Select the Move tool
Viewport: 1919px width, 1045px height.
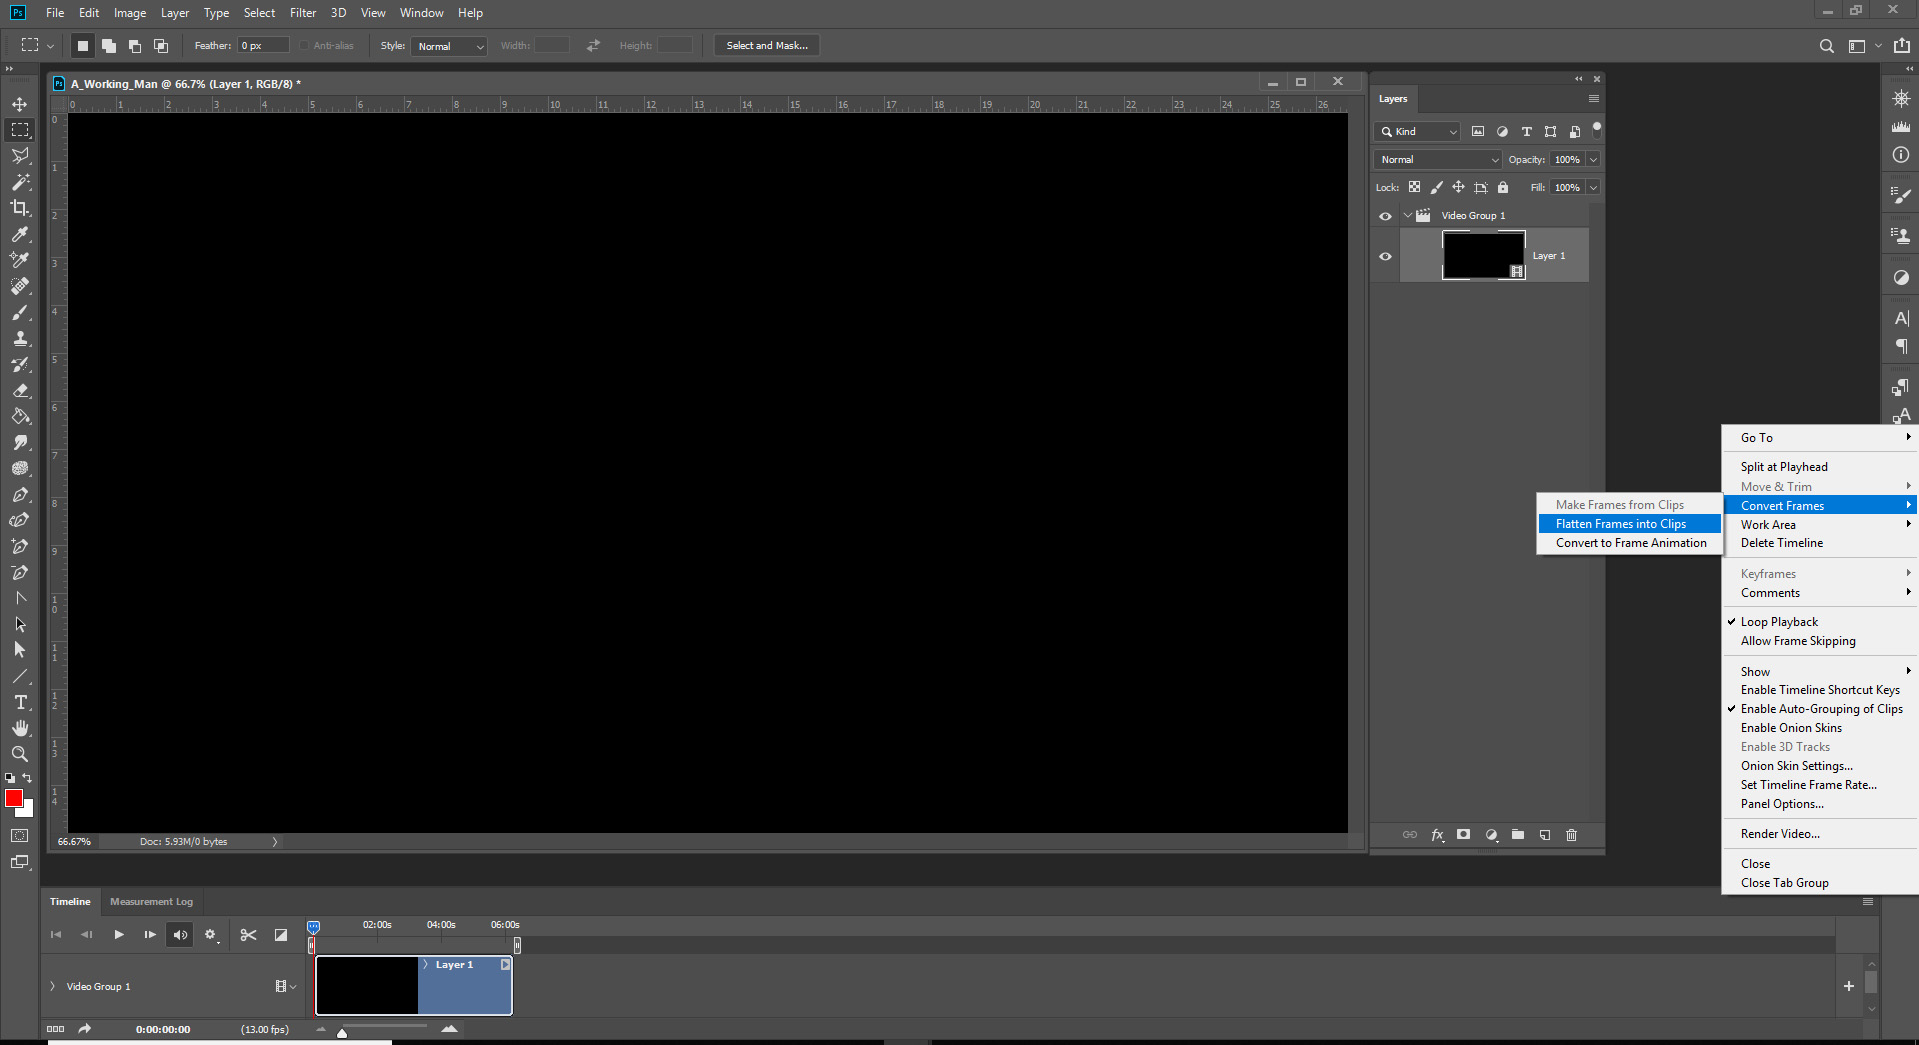pyautogui.click(x=20, y=103)
